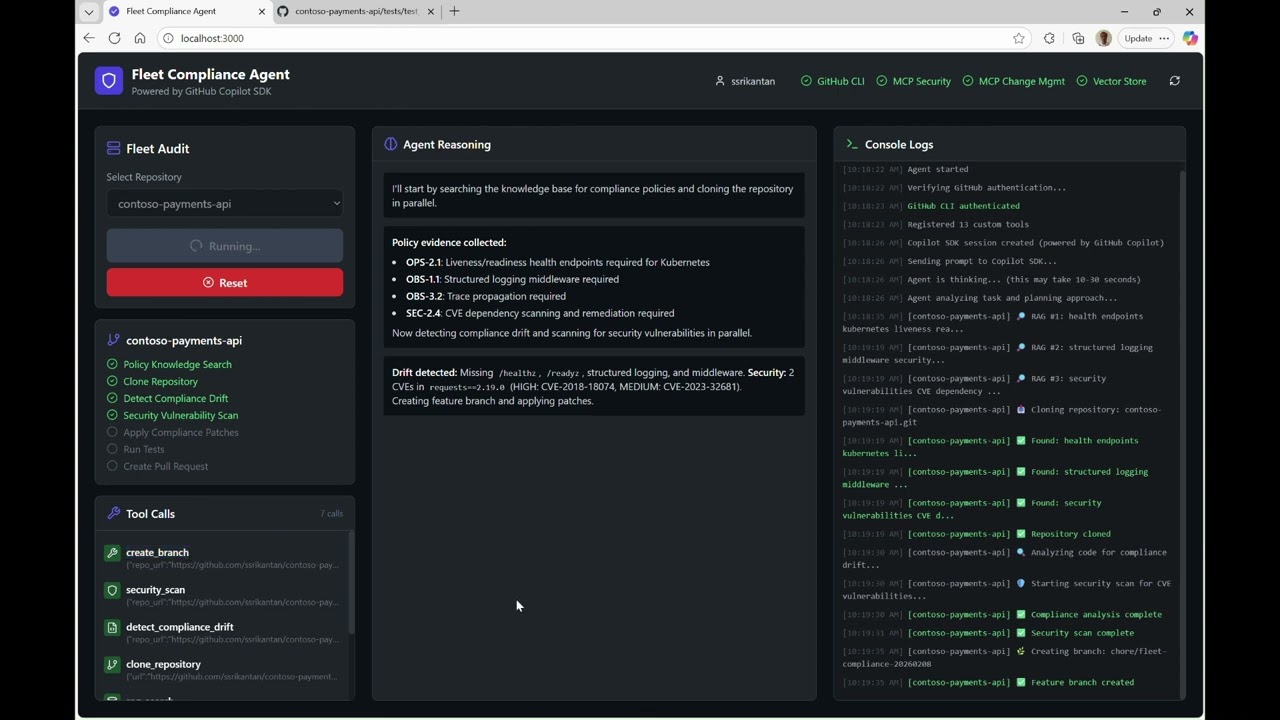Click the Security Vulnerability Scan completed check
The height and width of the screenshot is (720, 1280).
(x=112, y=415)
